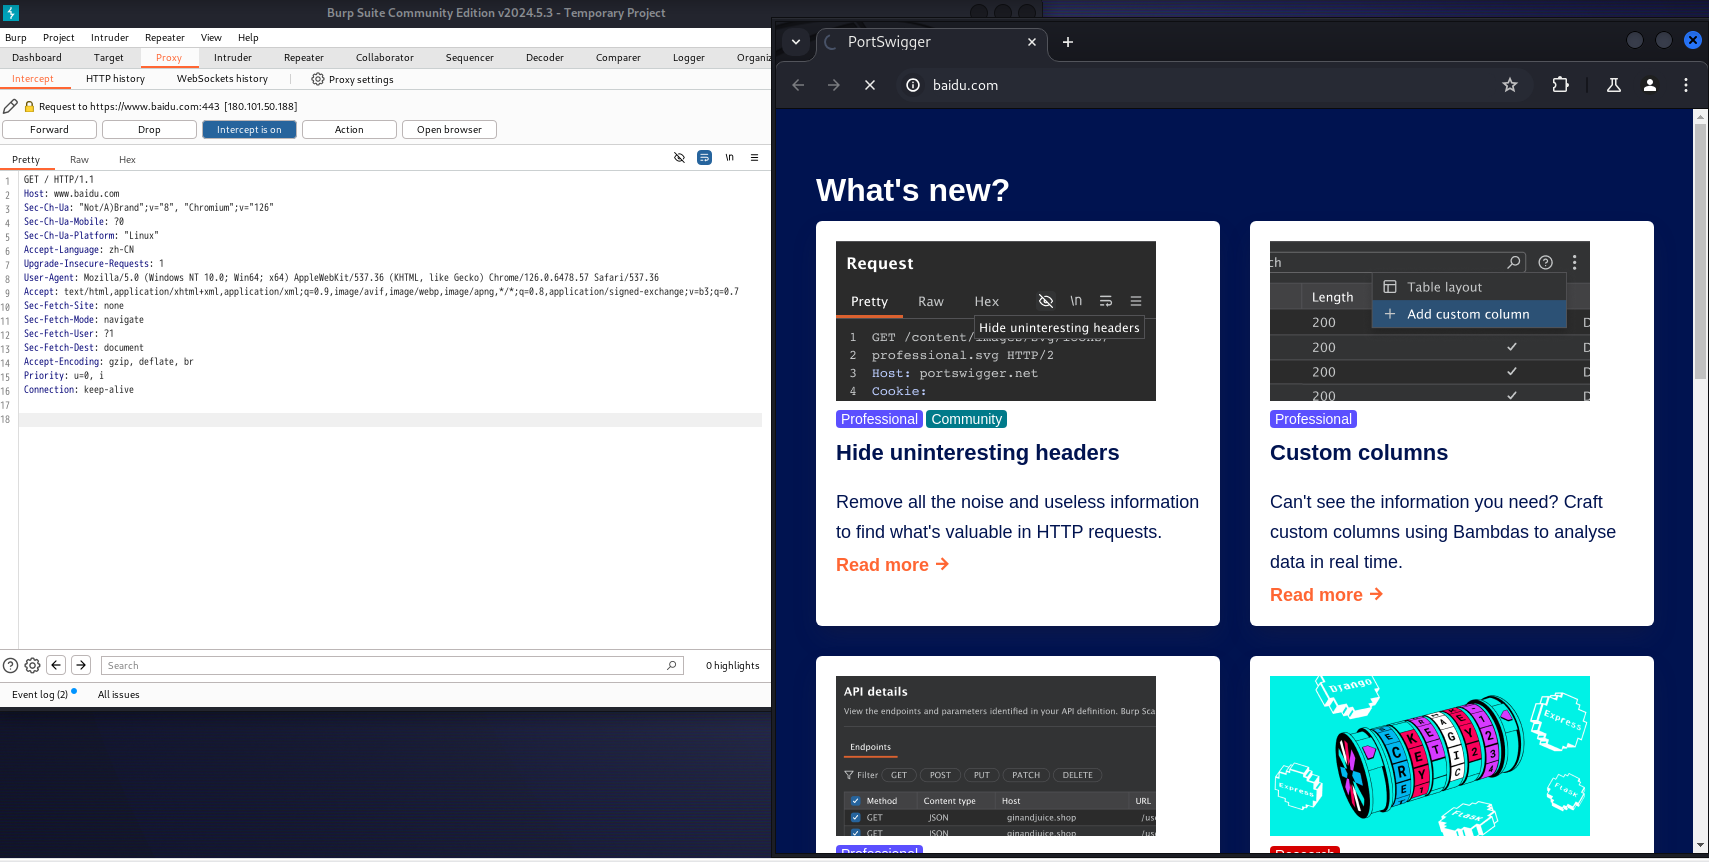Screen dimensions: 1709x862
Task: Go to previous search match arrow
Action: pyautogui.click(x=57, y=665)
